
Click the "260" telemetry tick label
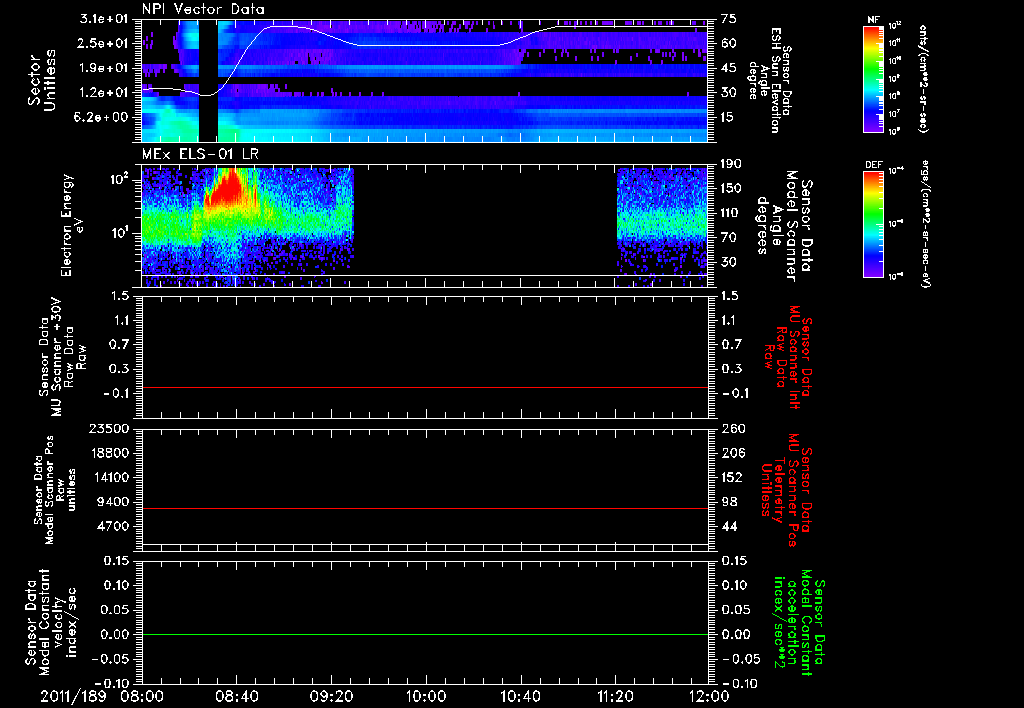732,428
